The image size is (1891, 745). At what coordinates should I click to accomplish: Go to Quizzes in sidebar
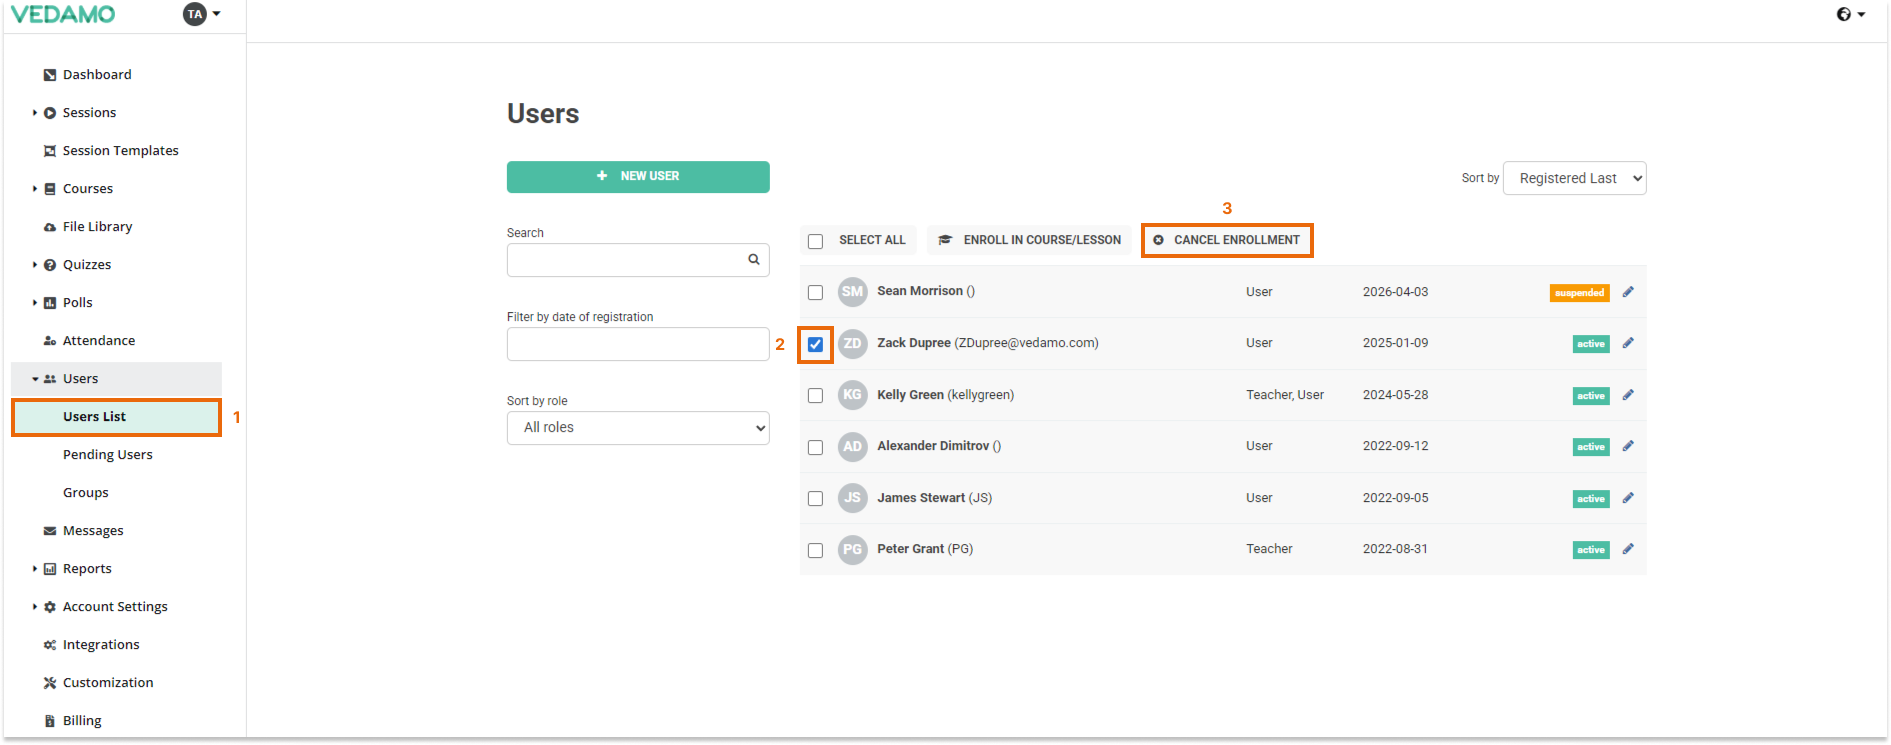(87, 265)
